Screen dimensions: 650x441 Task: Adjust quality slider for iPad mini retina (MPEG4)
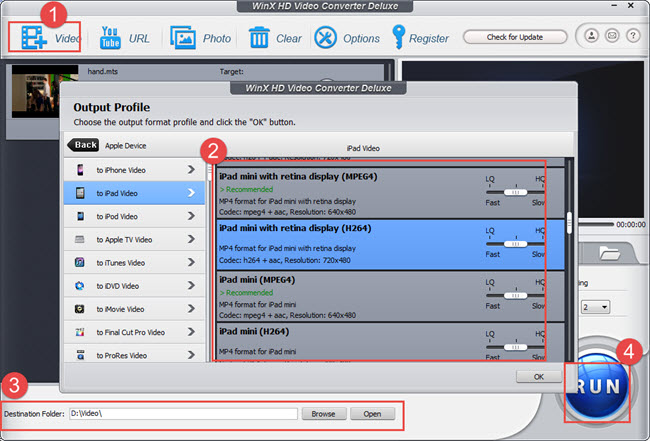pos(515,192)
